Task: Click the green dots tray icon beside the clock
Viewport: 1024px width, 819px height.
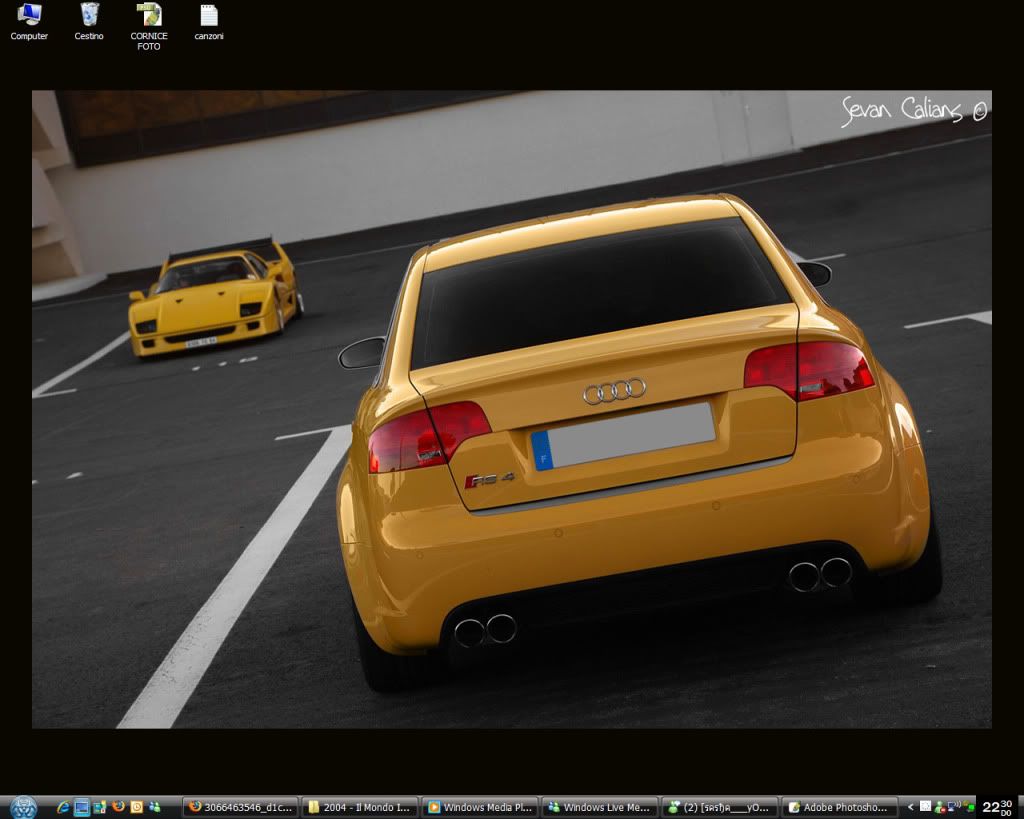Action: (968, 807)
